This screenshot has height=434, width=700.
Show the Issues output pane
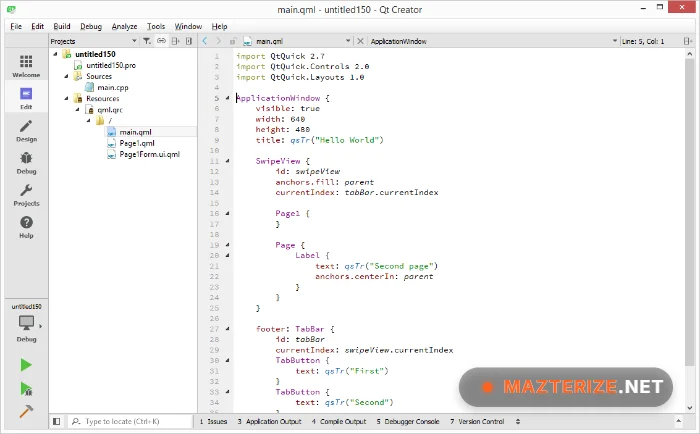[x=213, y=421]
